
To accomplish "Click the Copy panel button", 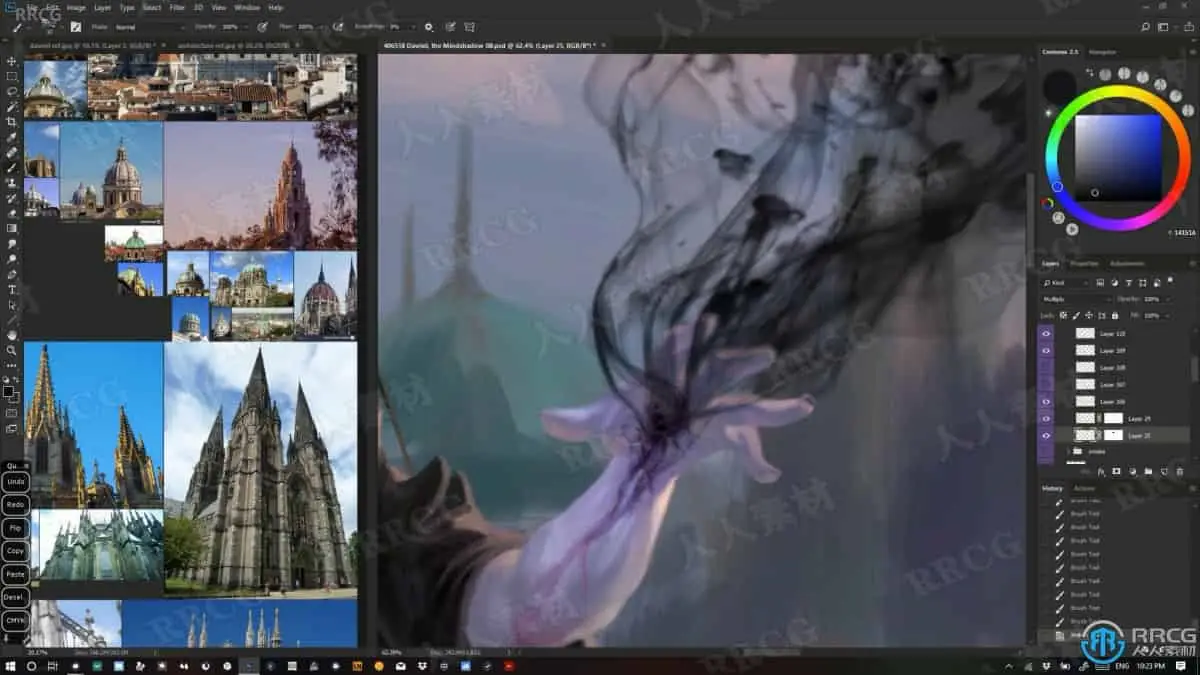I will pos(15,550).
